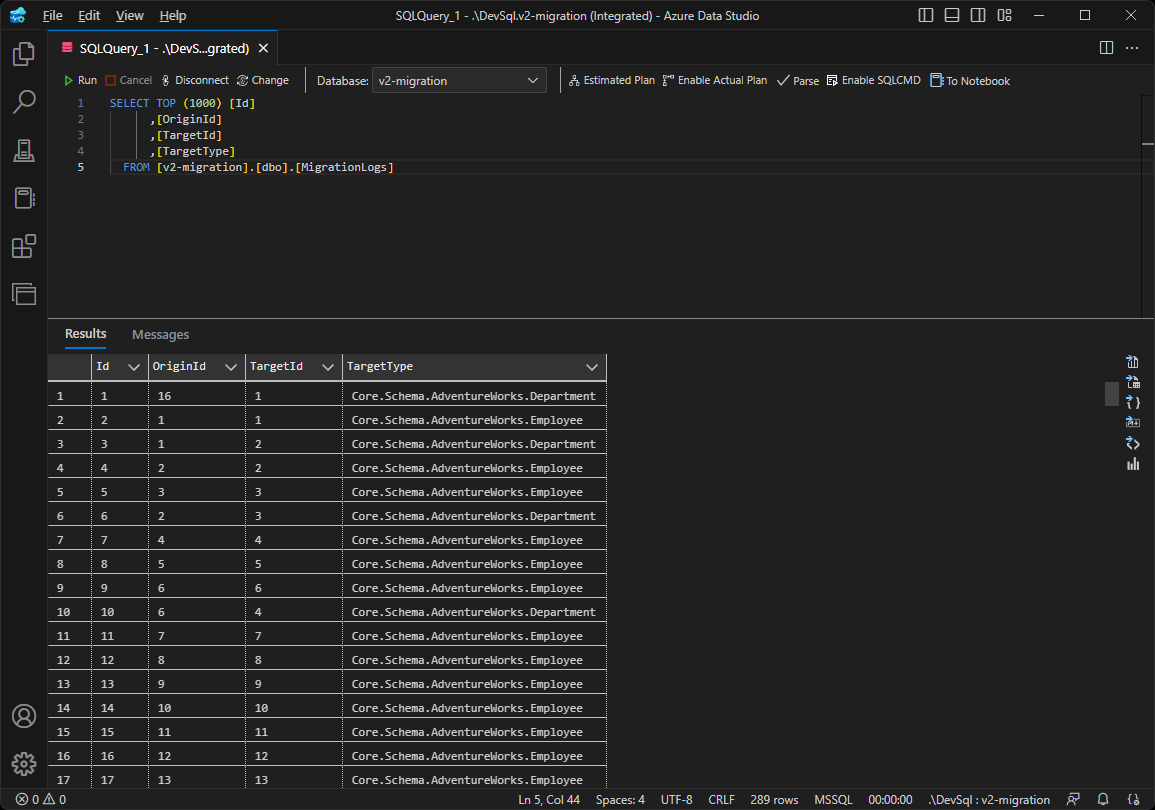
Task: Change UTF-8 file encoding
Action: click(x=676, y=800)
